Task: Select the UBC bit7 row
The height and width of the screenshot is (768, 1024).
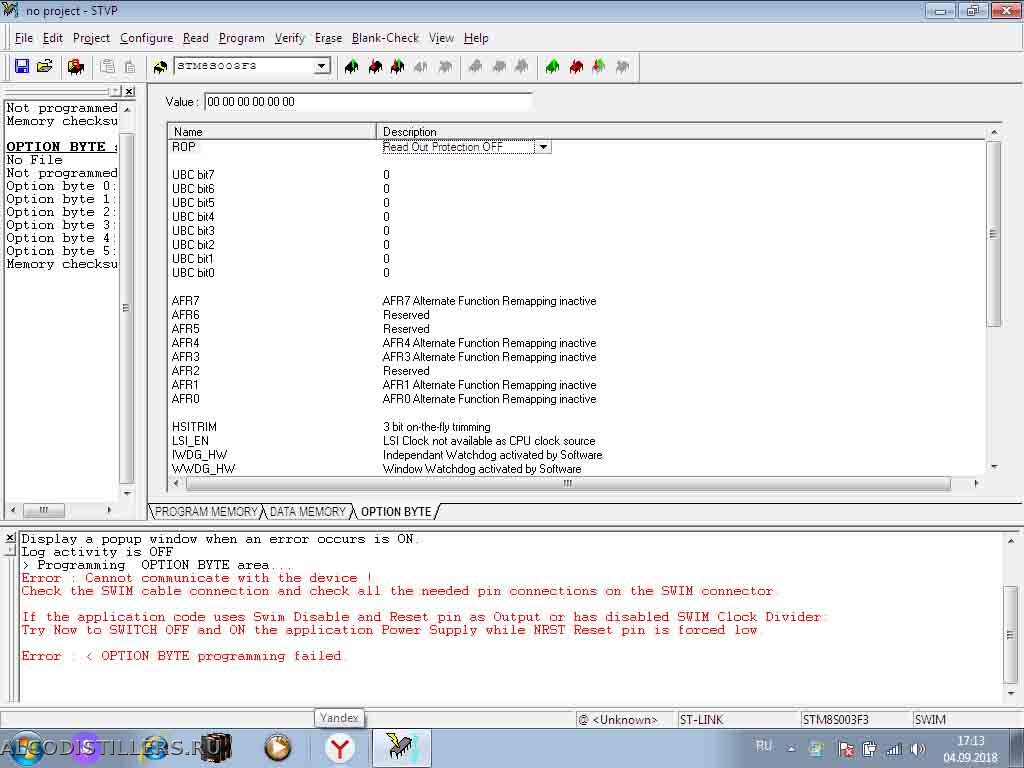Action: tap(577, 174)
